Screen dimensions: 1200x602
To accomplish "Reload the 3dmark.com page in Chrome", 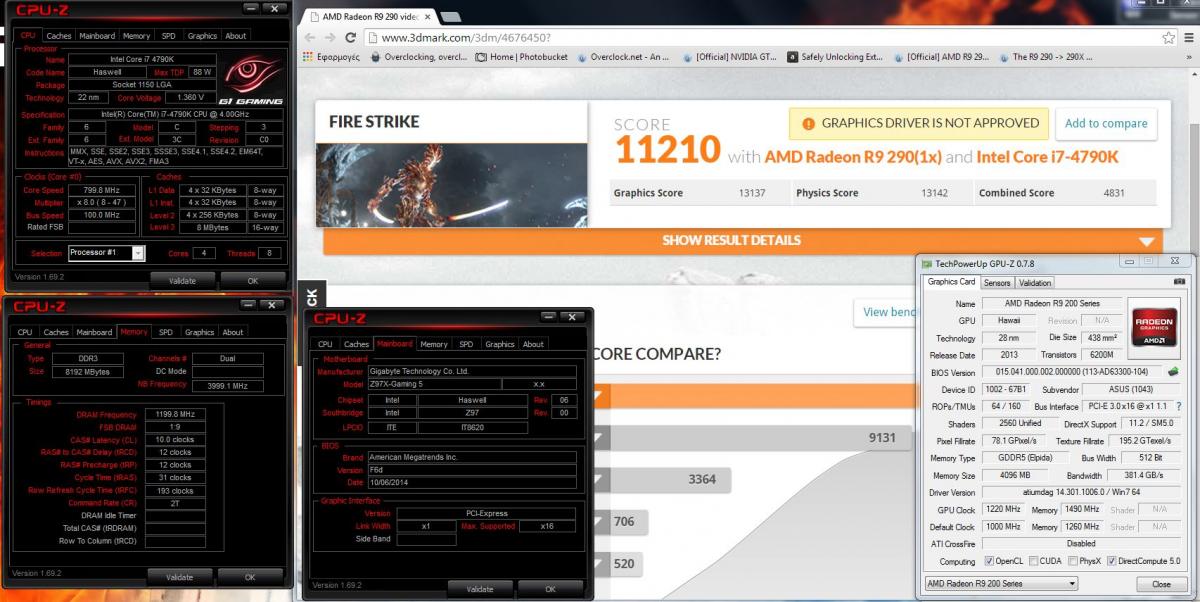I will (351, 37).
